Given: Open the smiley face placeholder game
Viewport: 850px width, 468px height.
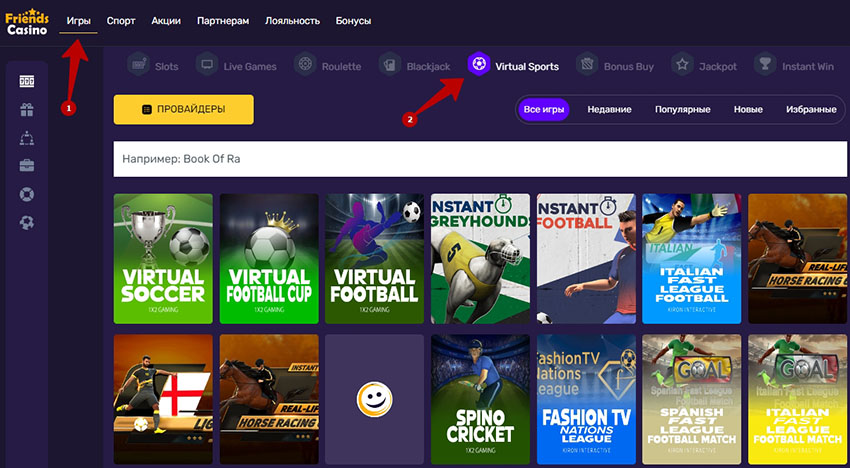Looking at the screenshot, I should click(375, 399).
